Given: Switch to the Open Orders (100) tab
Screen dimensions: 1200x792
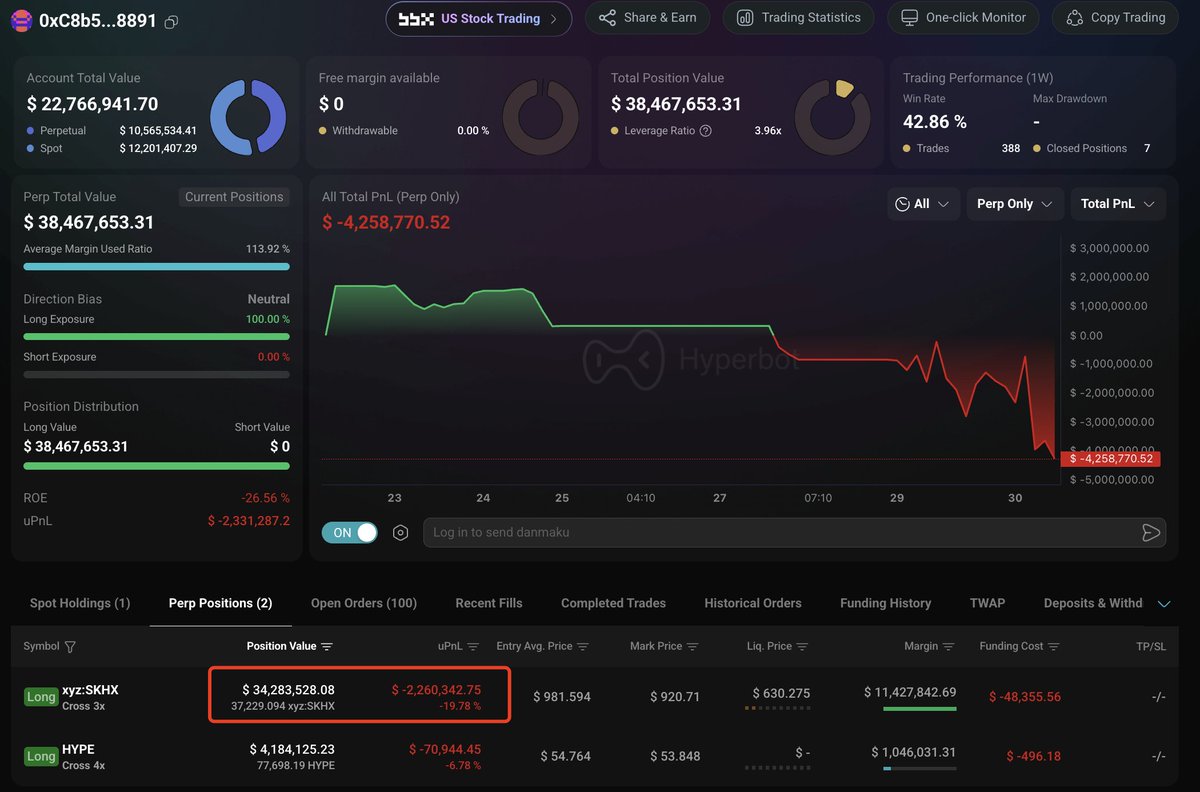Looking at the screenshot, I should point(364,603).
